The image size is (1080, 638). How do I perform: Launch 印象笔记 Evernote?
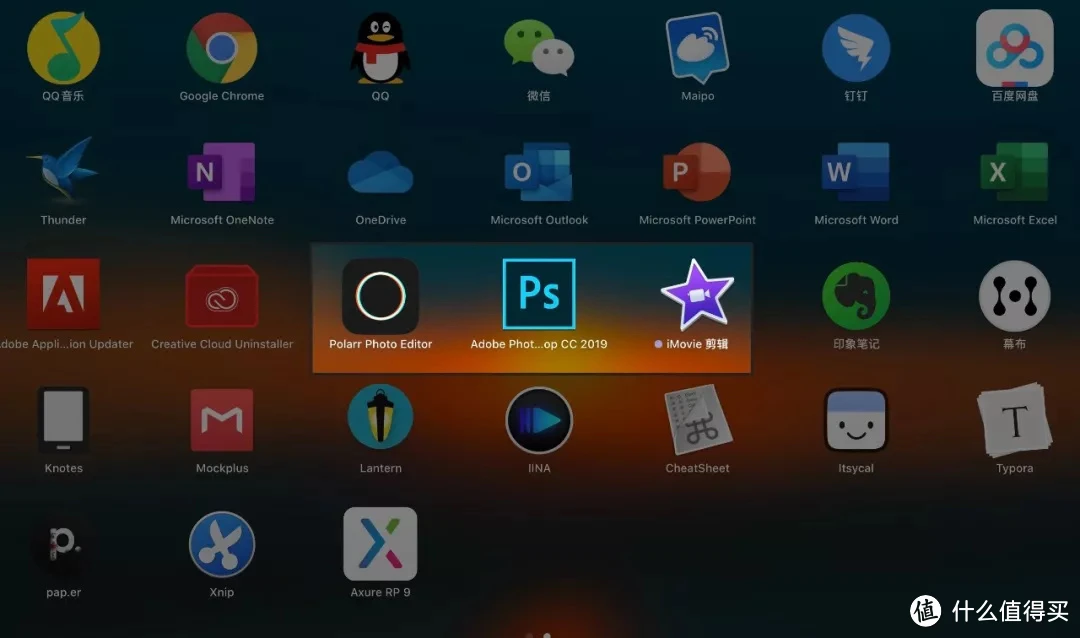[856, 296]
